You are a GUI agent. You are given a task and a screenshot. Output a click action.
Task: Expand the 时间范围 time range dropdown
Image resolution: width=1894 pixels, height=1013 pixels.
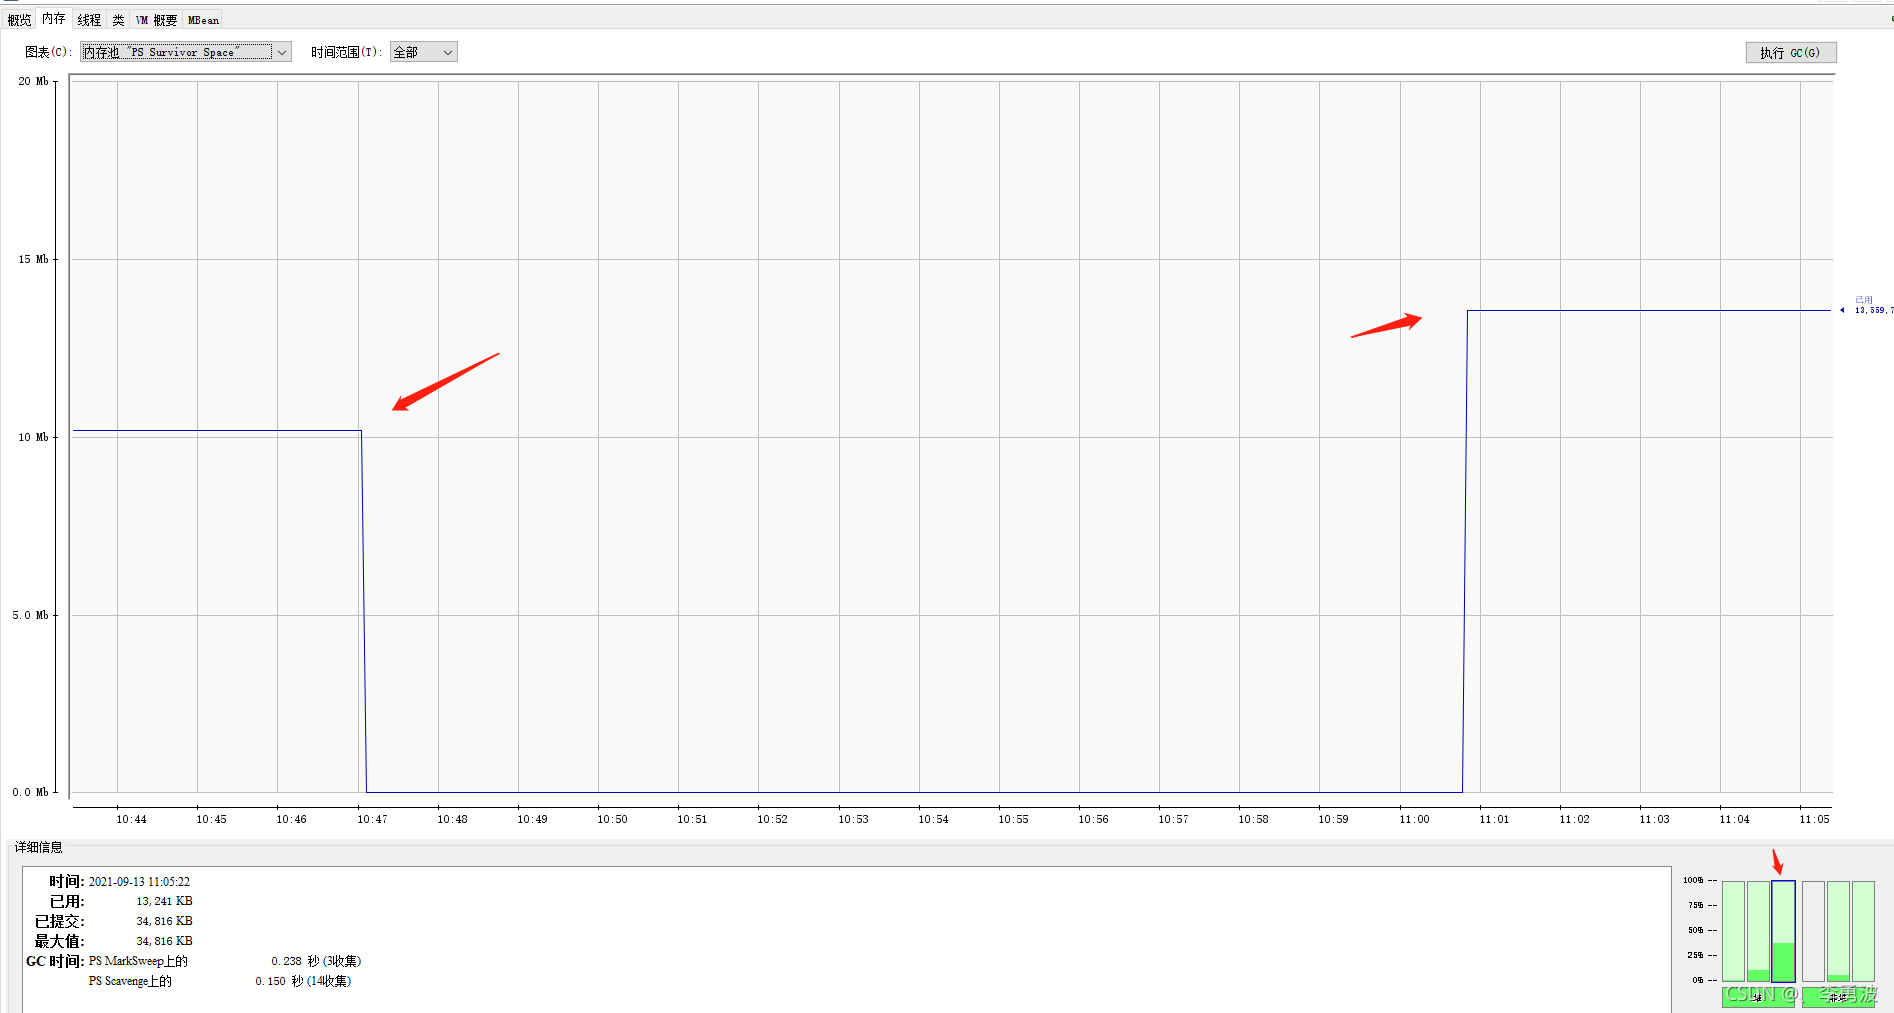[424, 52]
